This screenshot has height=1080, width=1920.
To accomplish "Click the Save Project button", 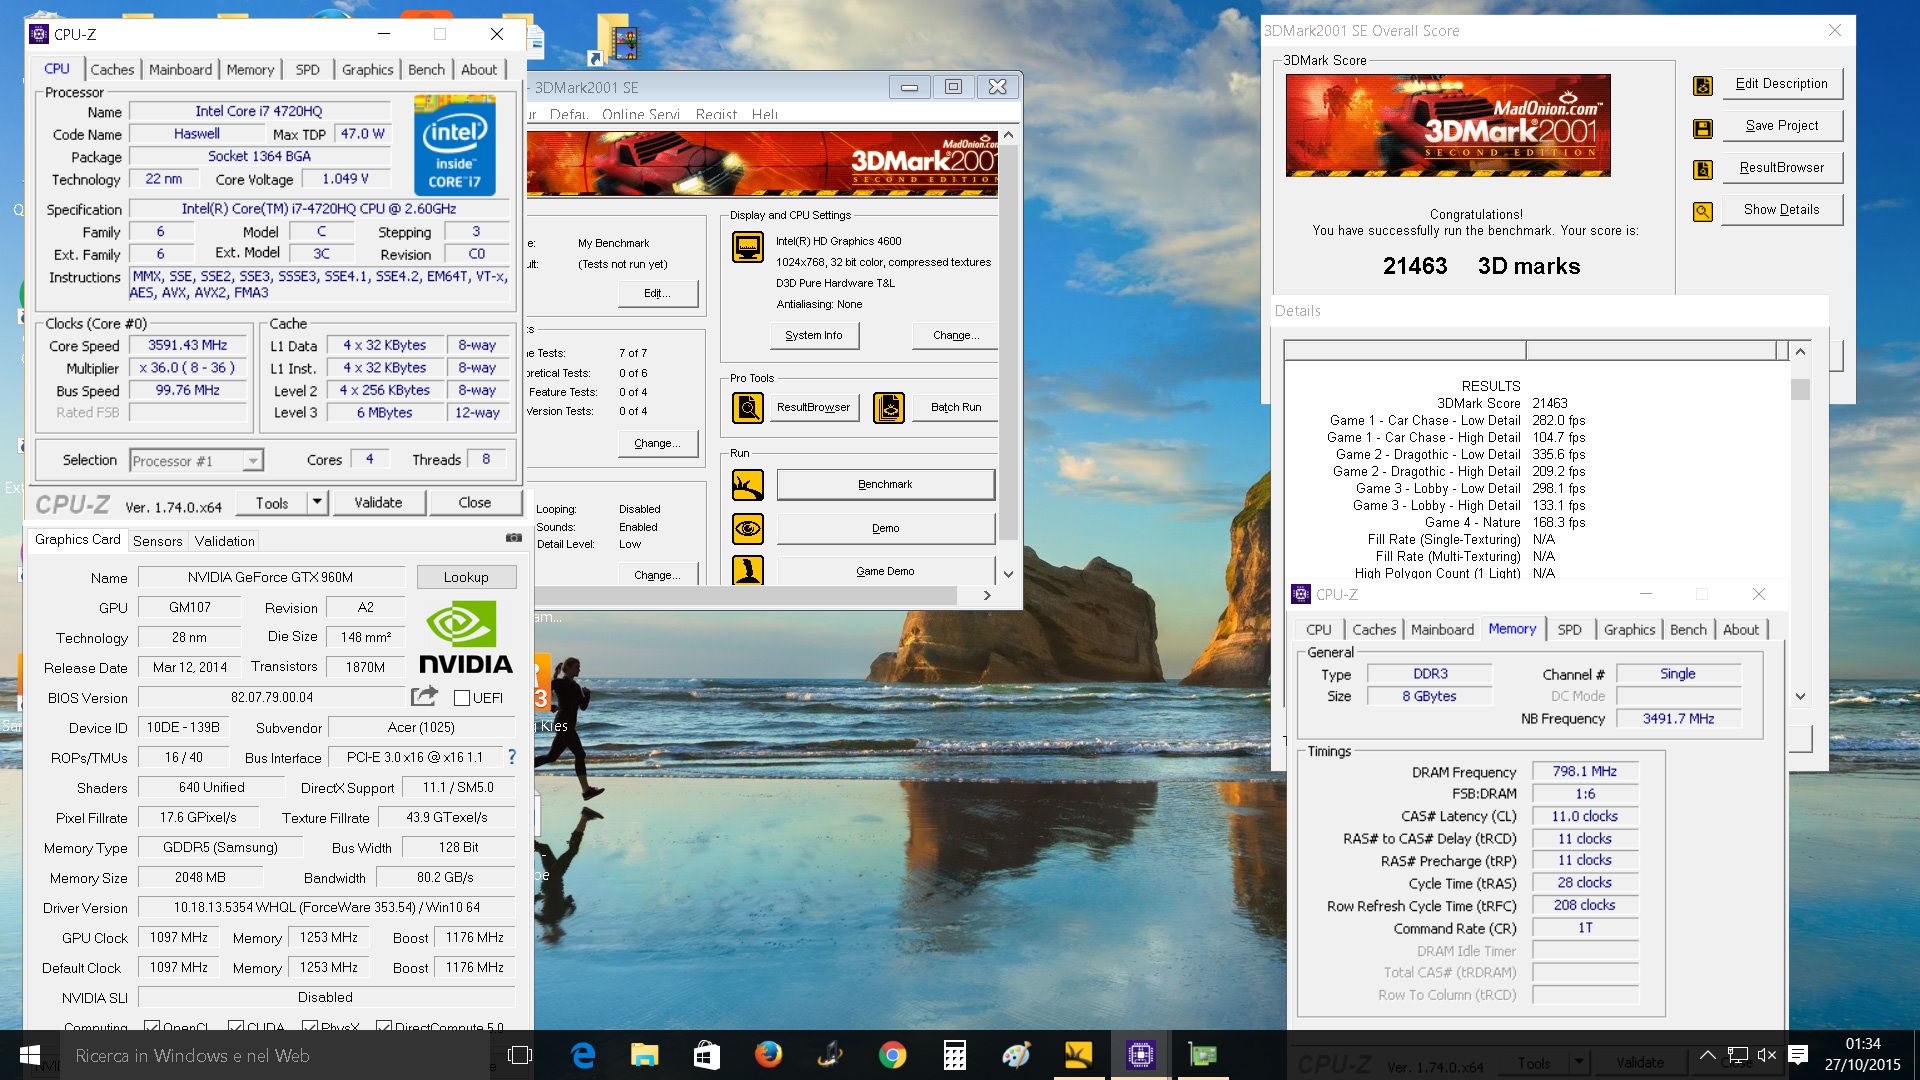I will 1782,126.
